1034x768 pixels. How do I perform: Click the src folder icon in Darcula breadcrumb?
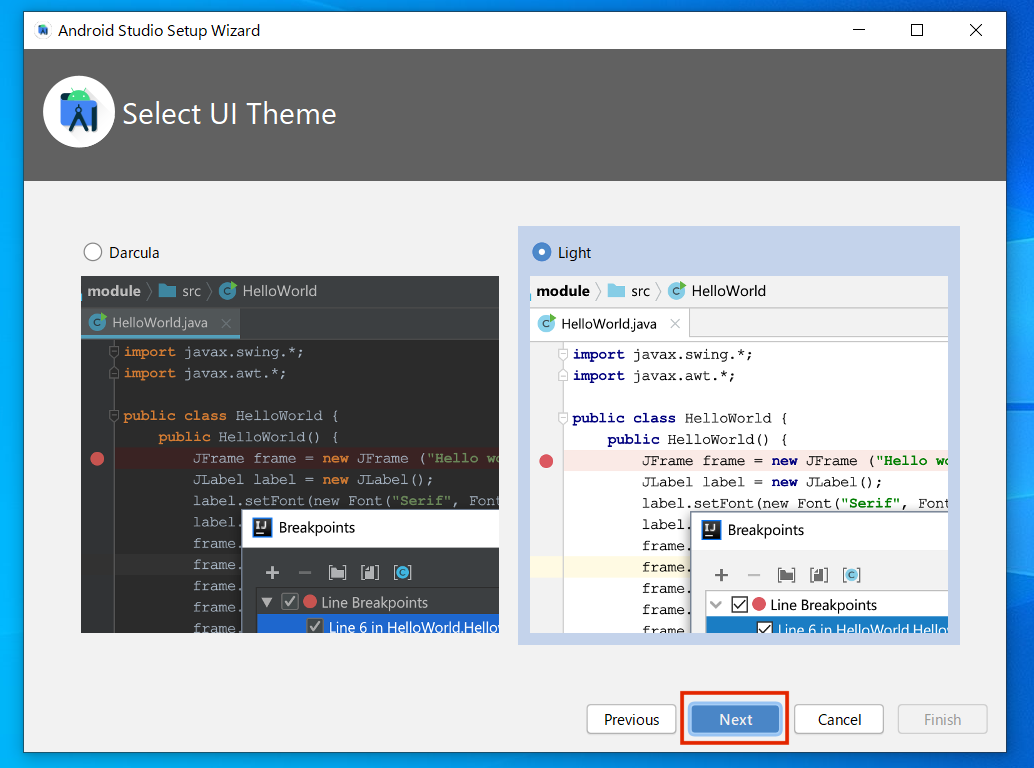(166, 291)
